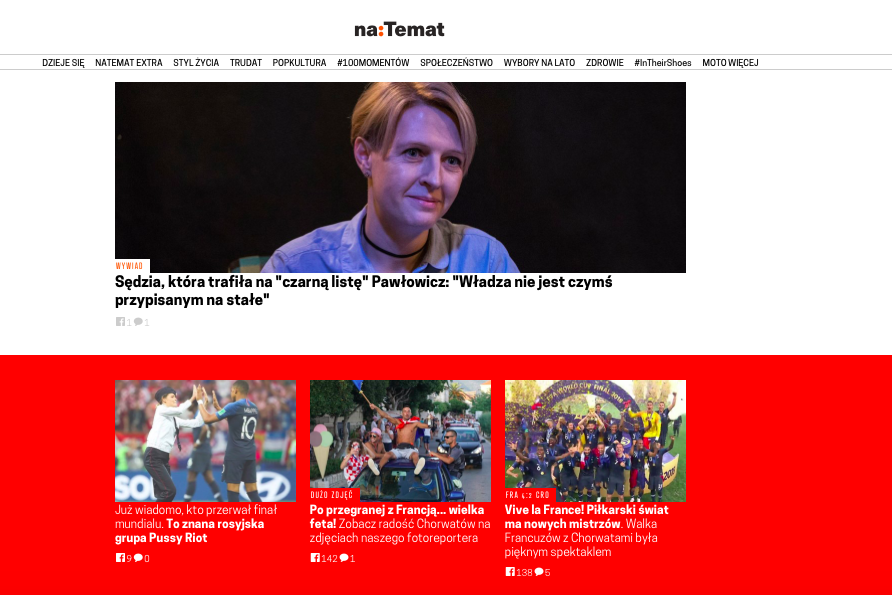The width and height of the screenshot is (892, 595).
Task: Open the Pussy Riot mundial final article link
Action: click(x=196, y=524)
